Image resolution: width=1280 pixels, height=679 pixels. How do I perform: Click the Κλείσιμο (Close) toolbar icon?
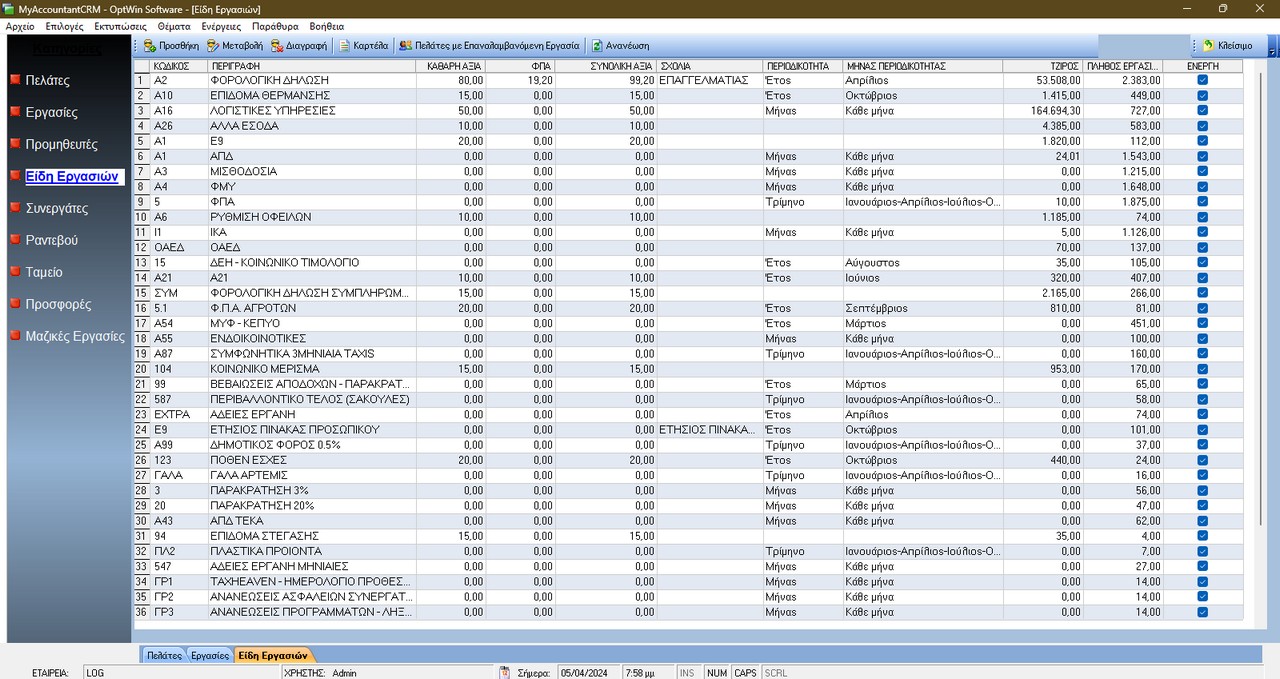coord(1209,46)
